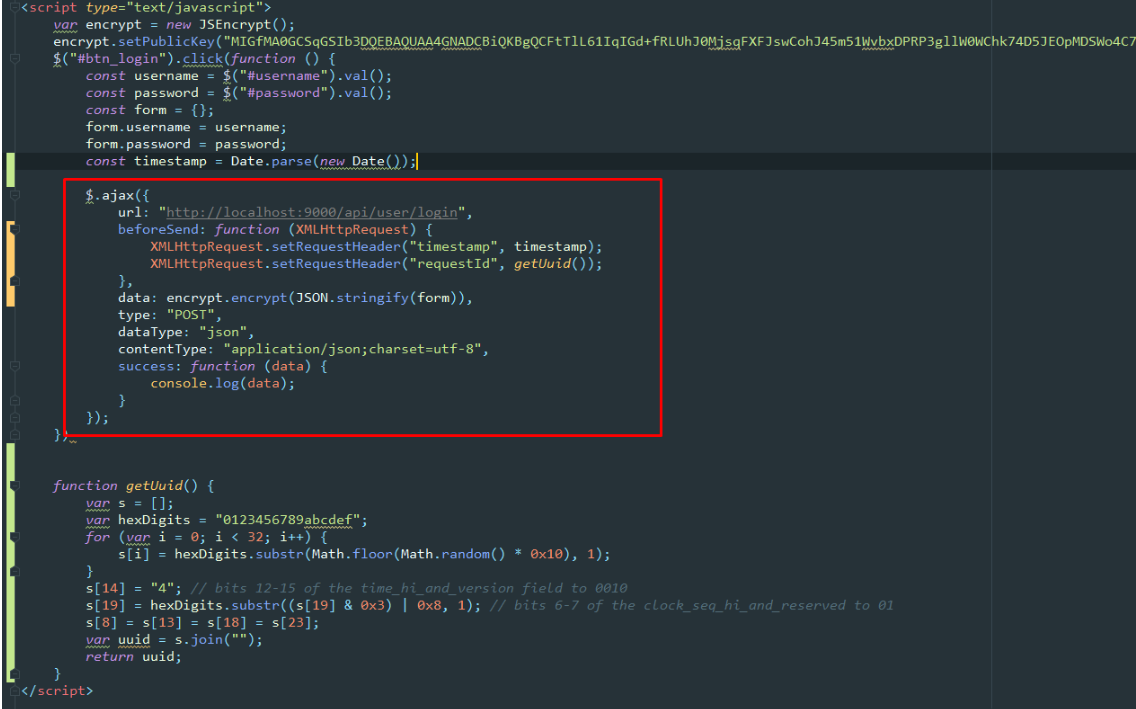Click the 'var s = [];' declaration
This screenshot has height=709, width=1136.
[130, 503]
